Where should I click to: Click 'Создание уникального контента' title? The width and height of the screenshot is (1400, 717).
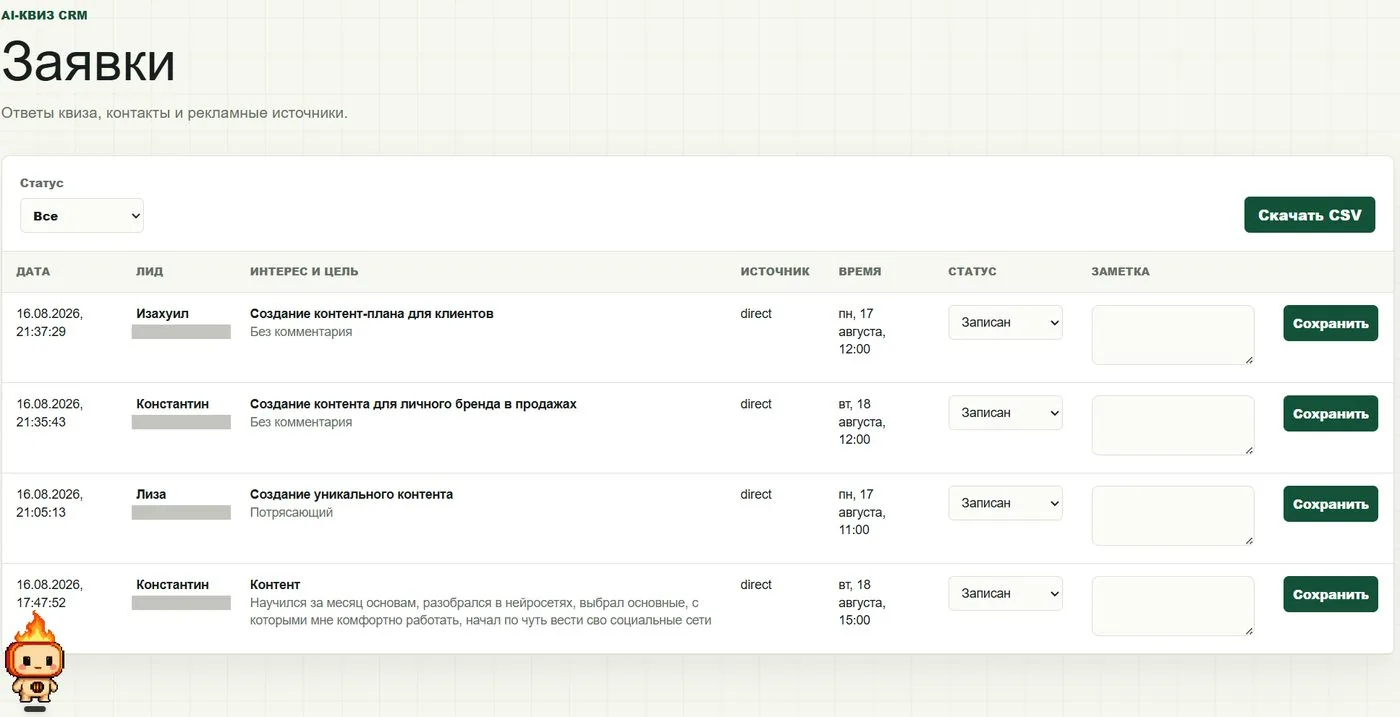tap(351, 494)
